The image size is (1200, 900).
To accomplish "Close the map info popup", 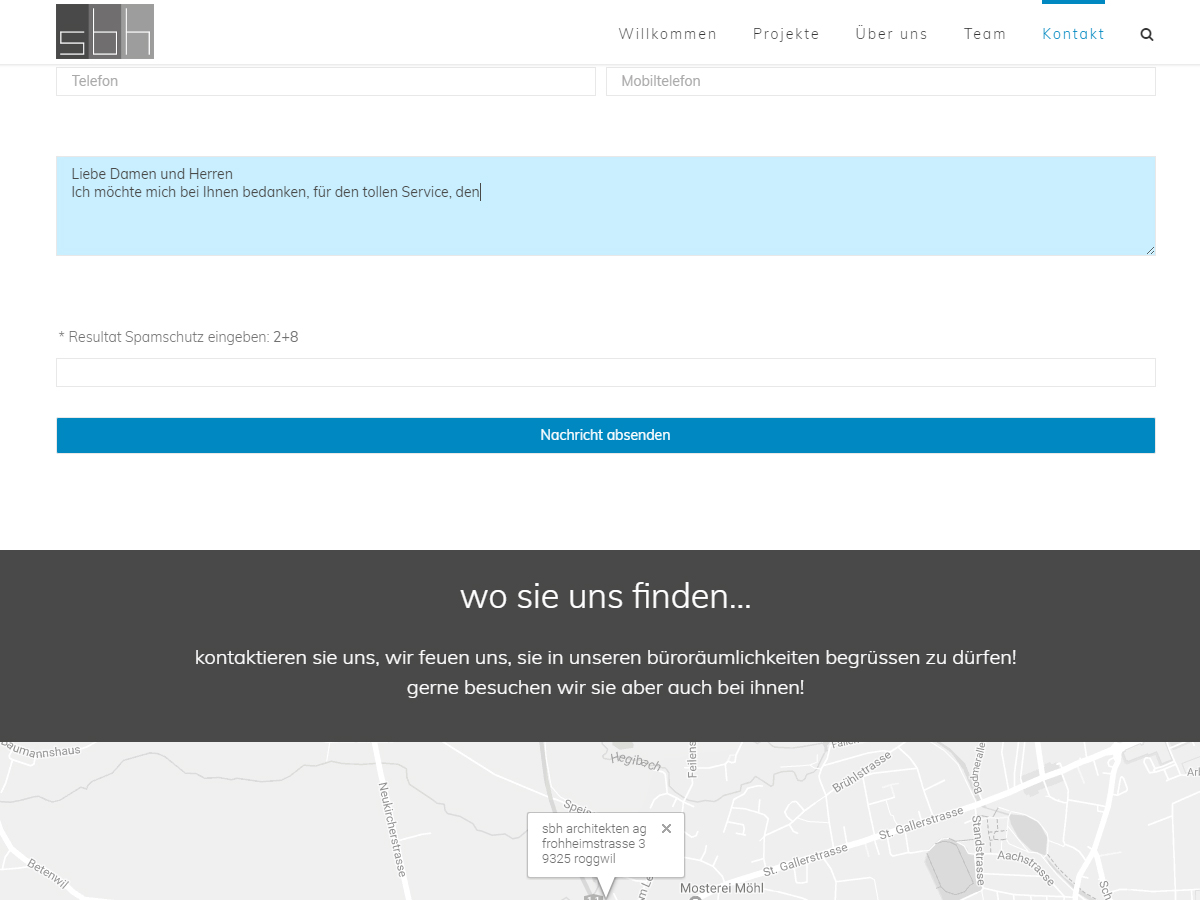I will [x=666, y=828].
